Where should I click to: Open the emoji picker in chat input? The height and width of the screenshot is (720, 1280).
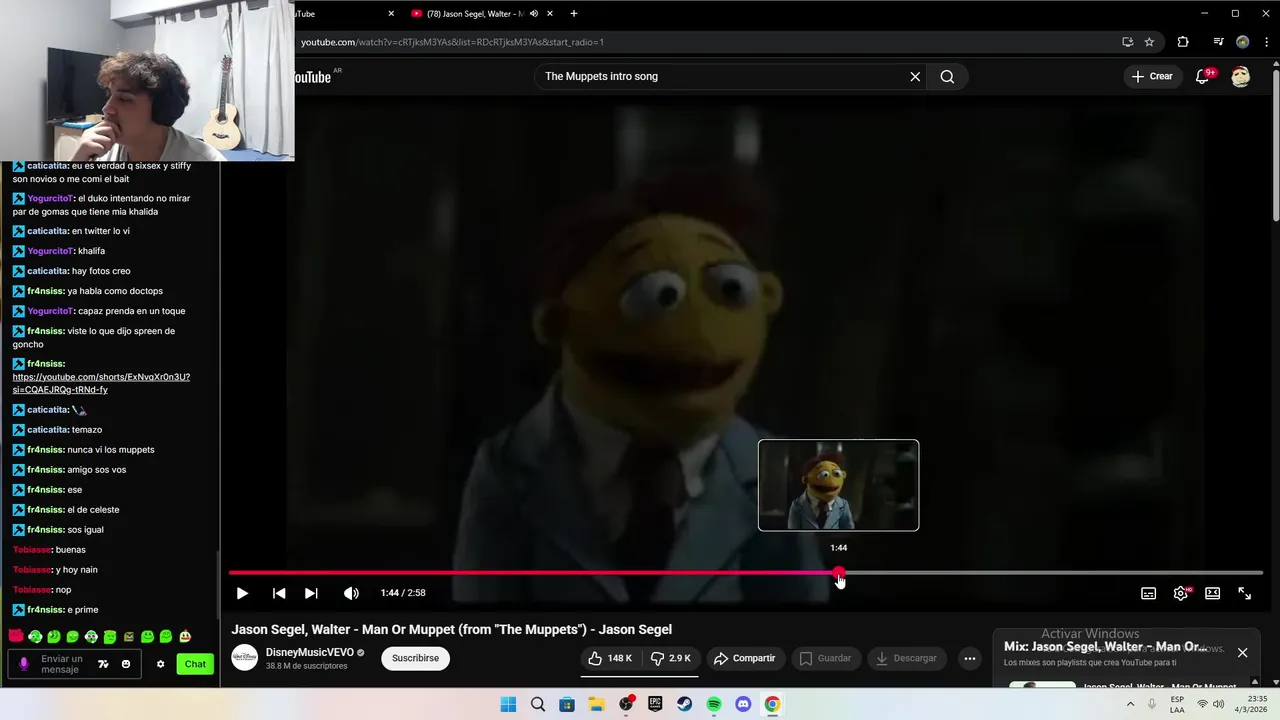[x=126, y=664]
